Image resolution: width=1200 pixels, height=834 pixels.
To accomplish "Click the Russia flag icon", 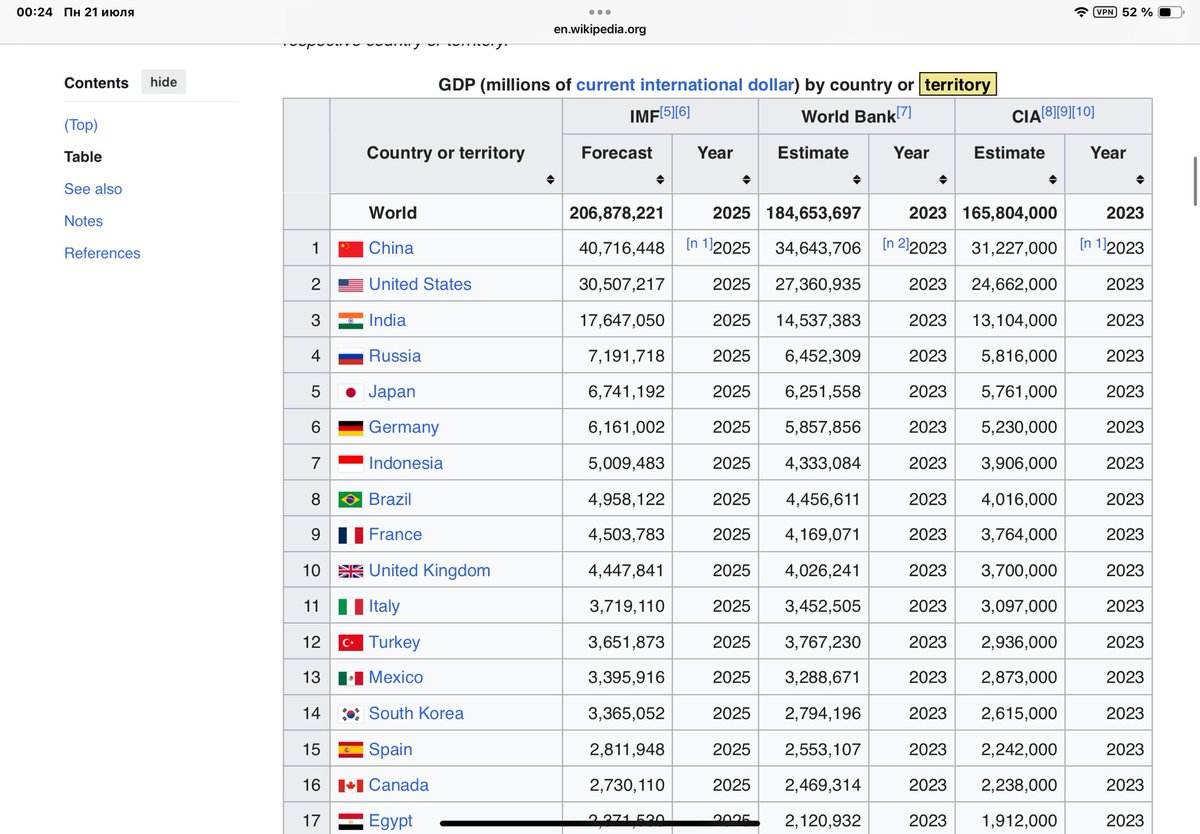I will click(x=350, y=357).
